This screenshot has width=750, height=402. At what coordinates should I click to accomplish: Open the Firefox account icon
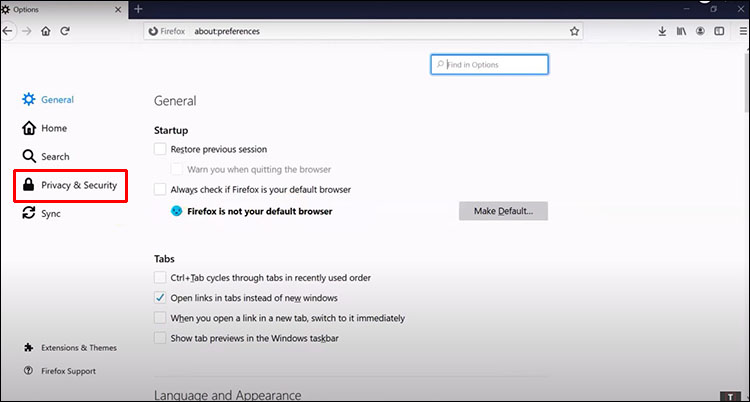(x=700, y=31)
